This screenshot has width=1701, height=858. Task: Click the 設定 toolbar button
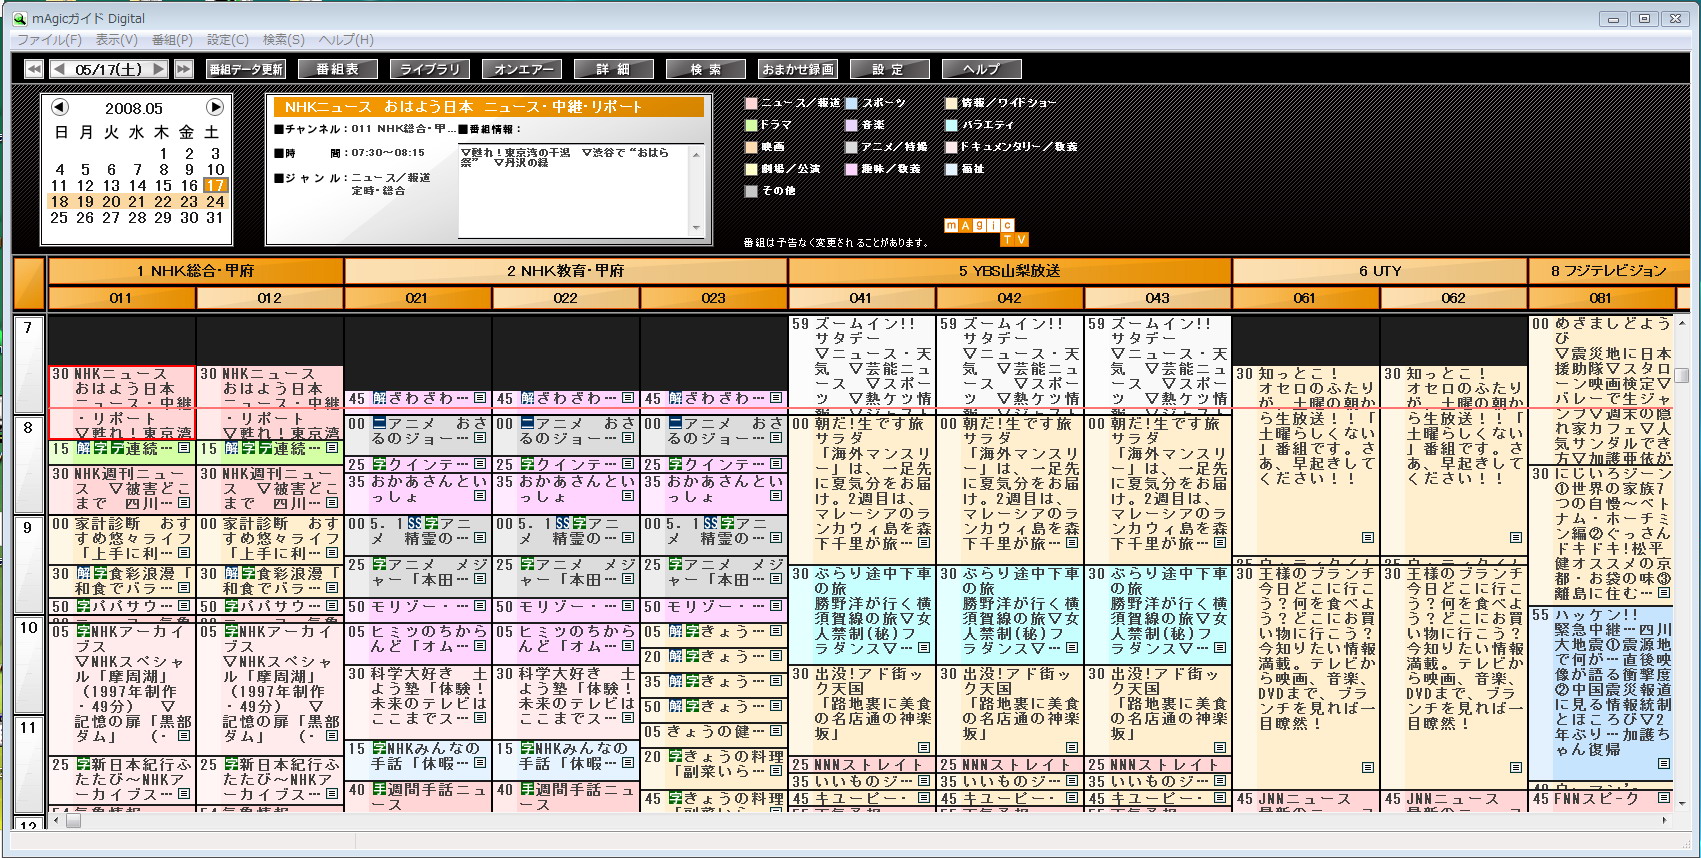pyautogui.click(x=889, y=69)
